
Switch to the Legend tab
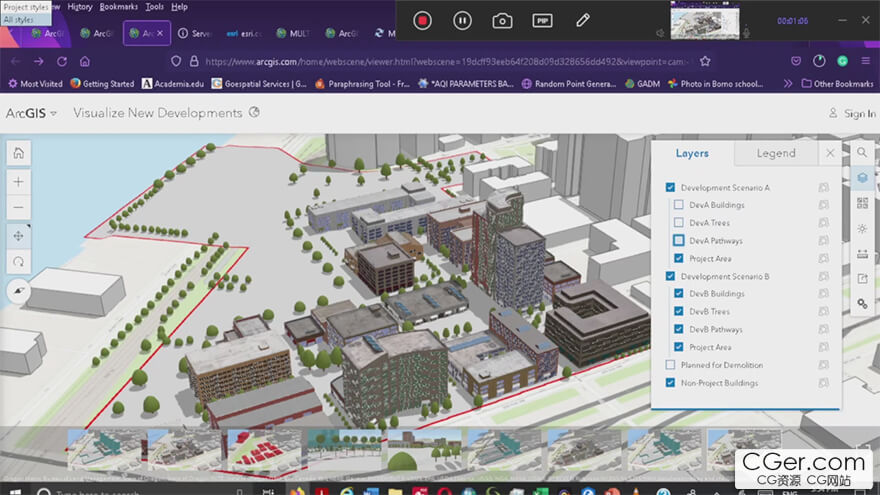click(776, 153)
